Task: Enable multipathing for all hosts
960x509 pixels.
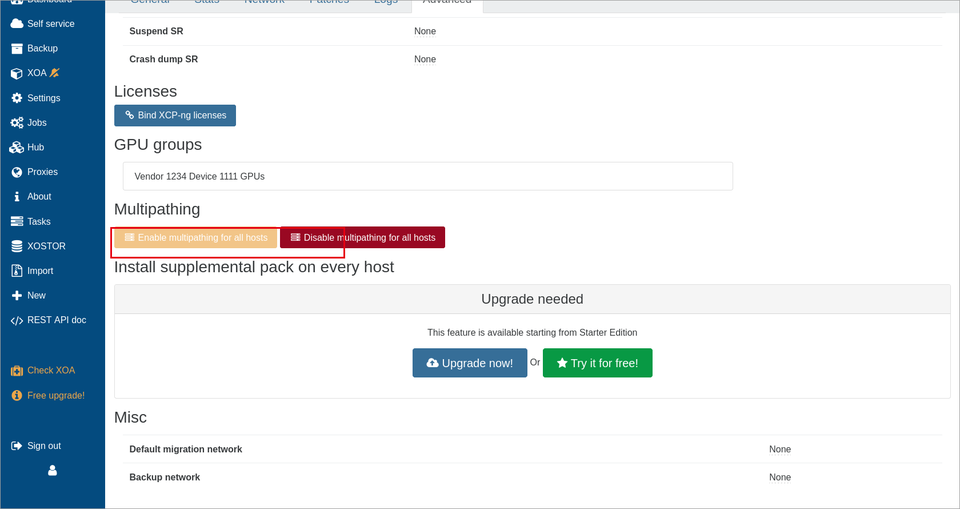Action: (196, 238)
